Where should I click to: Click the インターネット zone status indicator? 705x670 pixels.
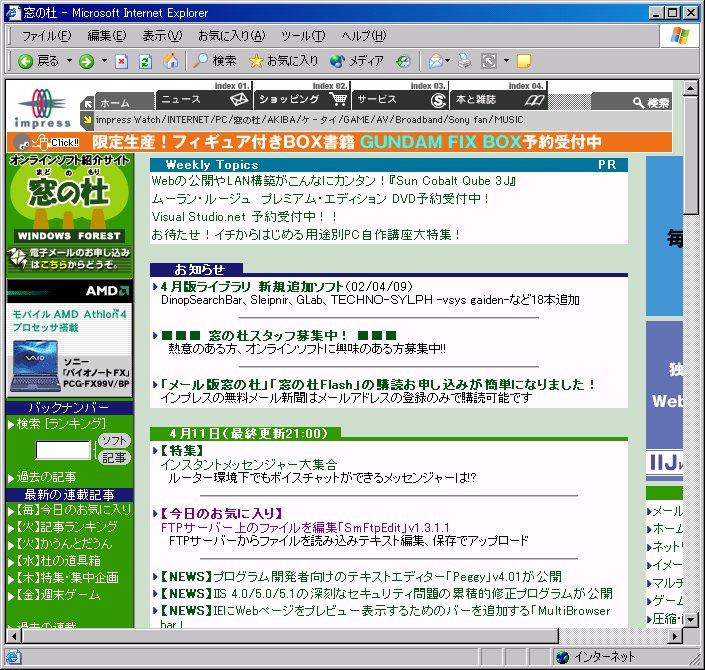[595, 657]
